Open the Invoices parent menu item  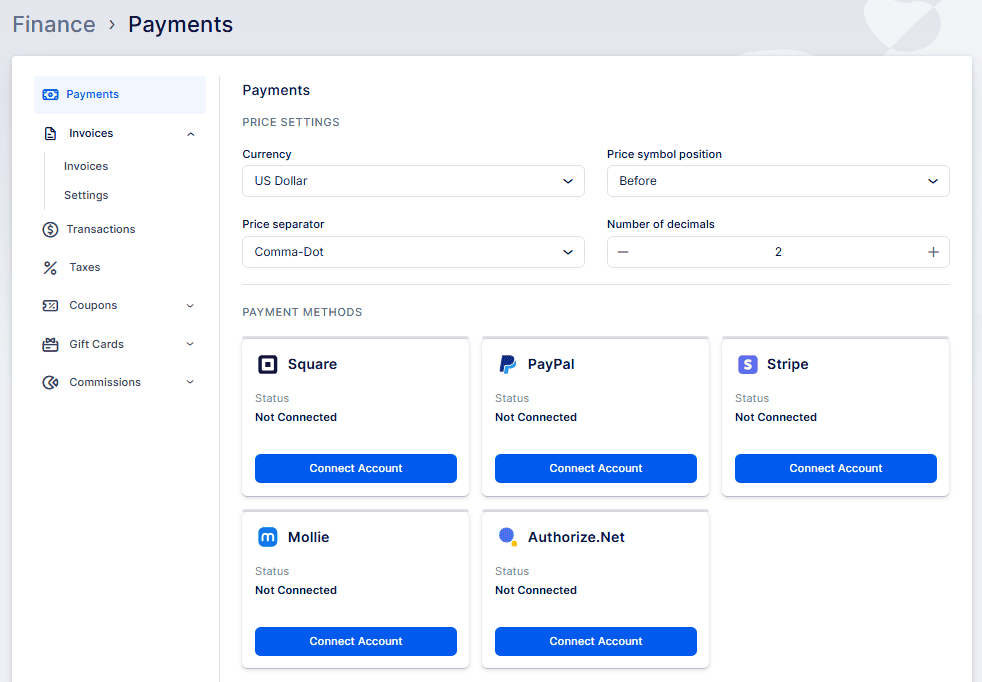120,133
